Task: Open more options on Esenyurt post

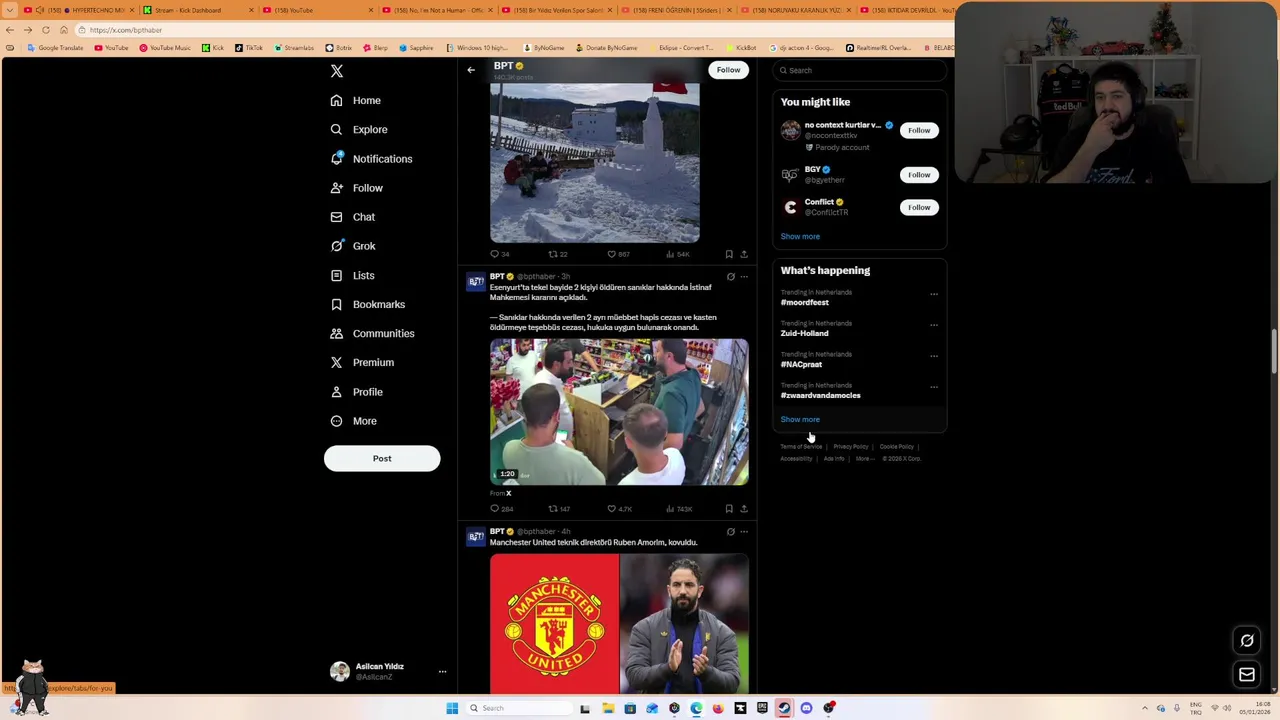Action: (x=743, y=277)
